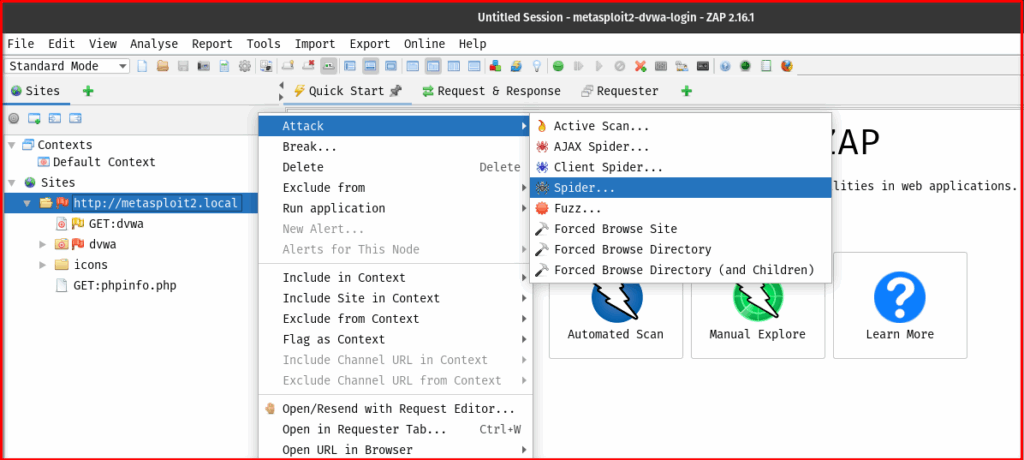Click the Manual Explore radar icon
Viewport: 1024px width, 460px height.
pos(758,298)
